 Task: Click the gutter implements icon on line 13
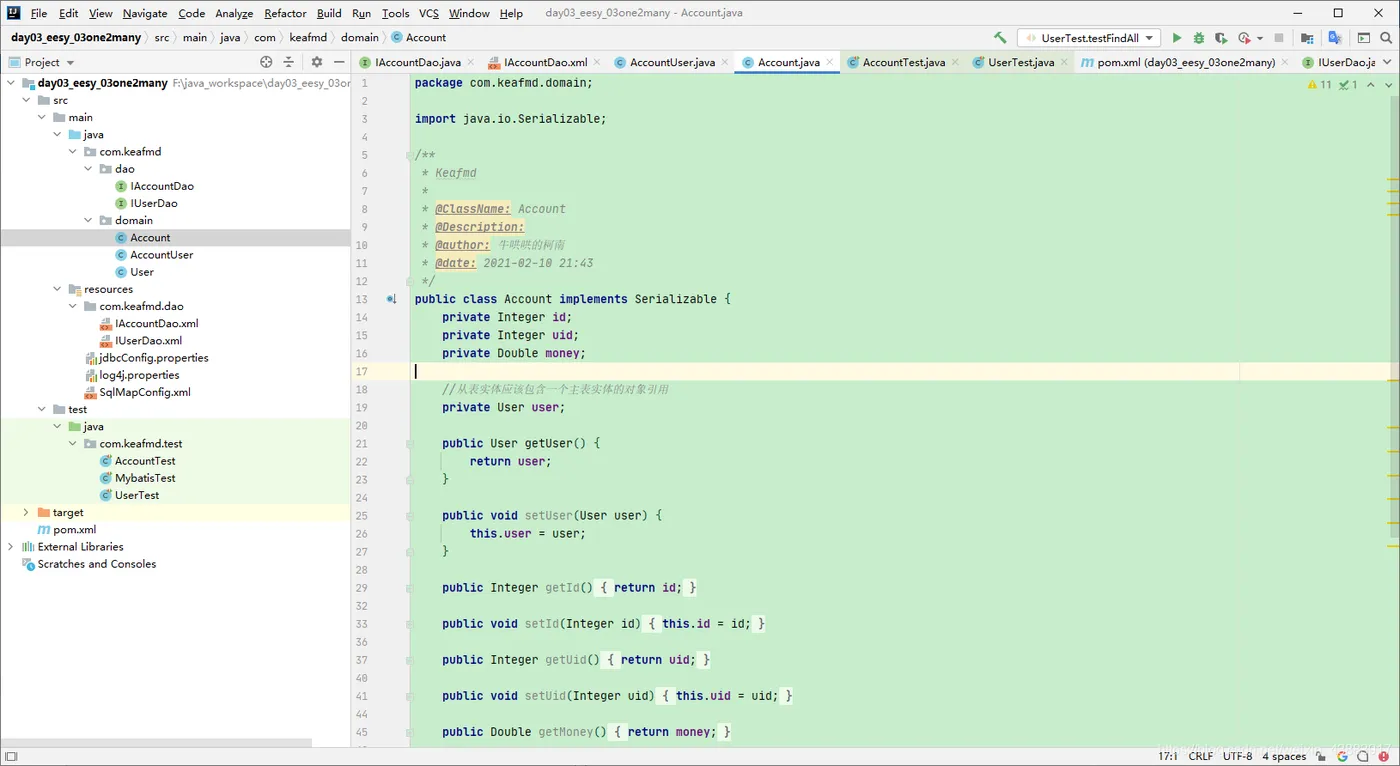[x=391, y=299]
